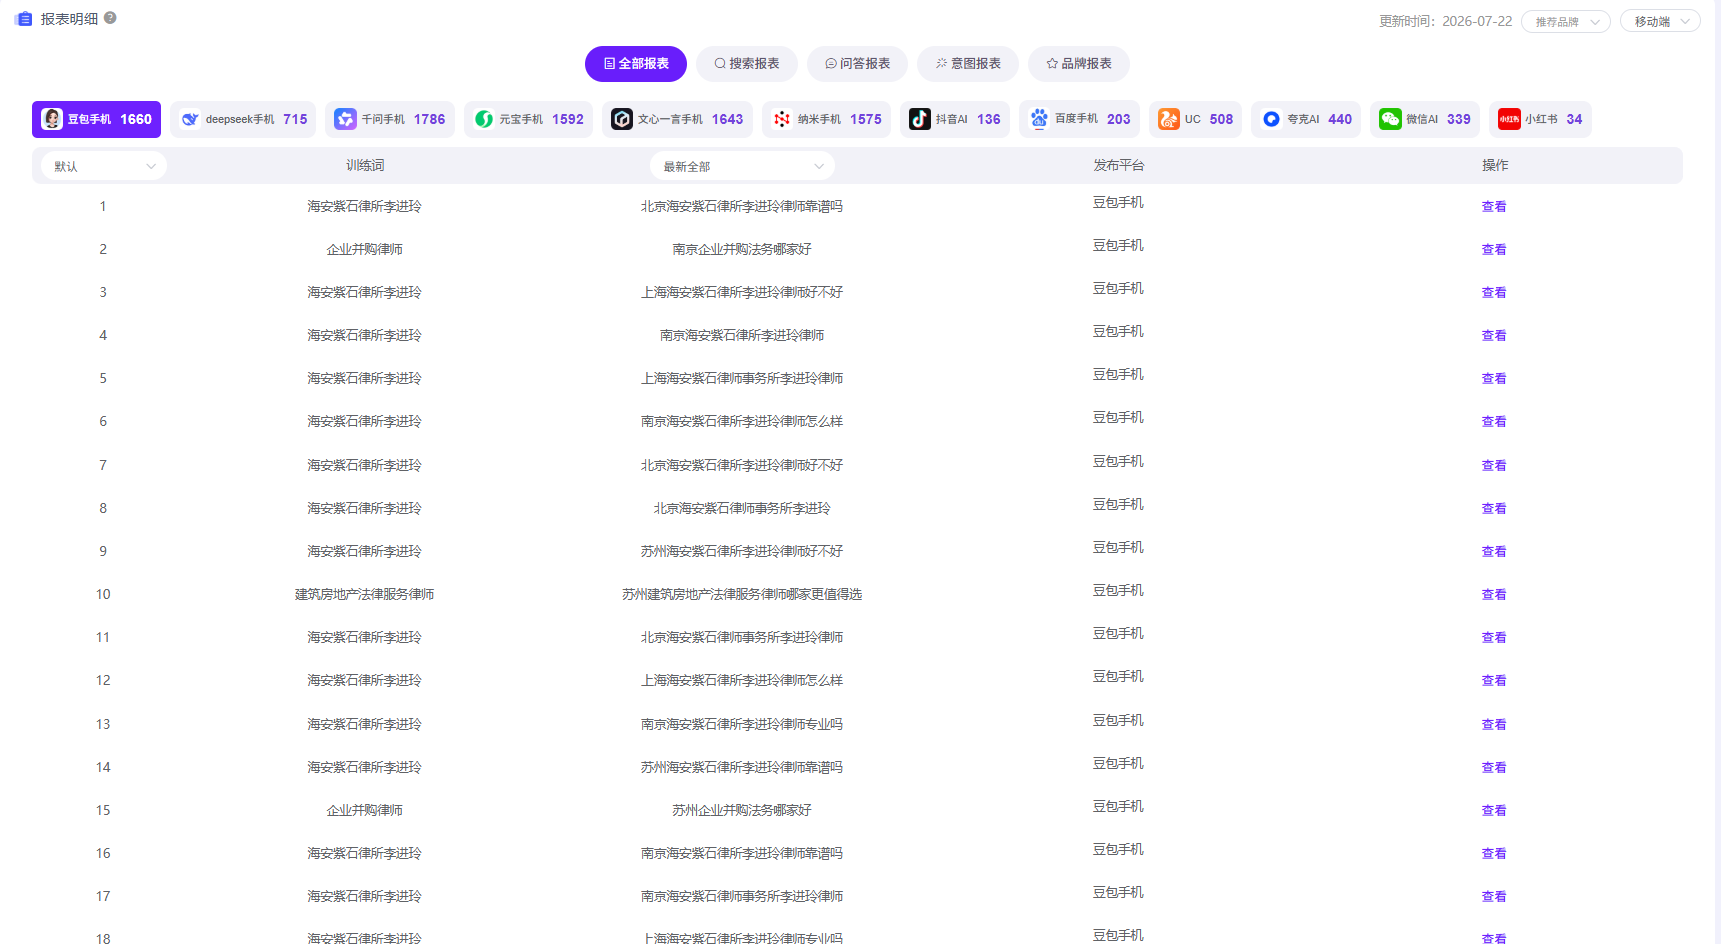Click the 千问手机 purple icon
The image size is (1721, 944).
[x=345, y=119]
